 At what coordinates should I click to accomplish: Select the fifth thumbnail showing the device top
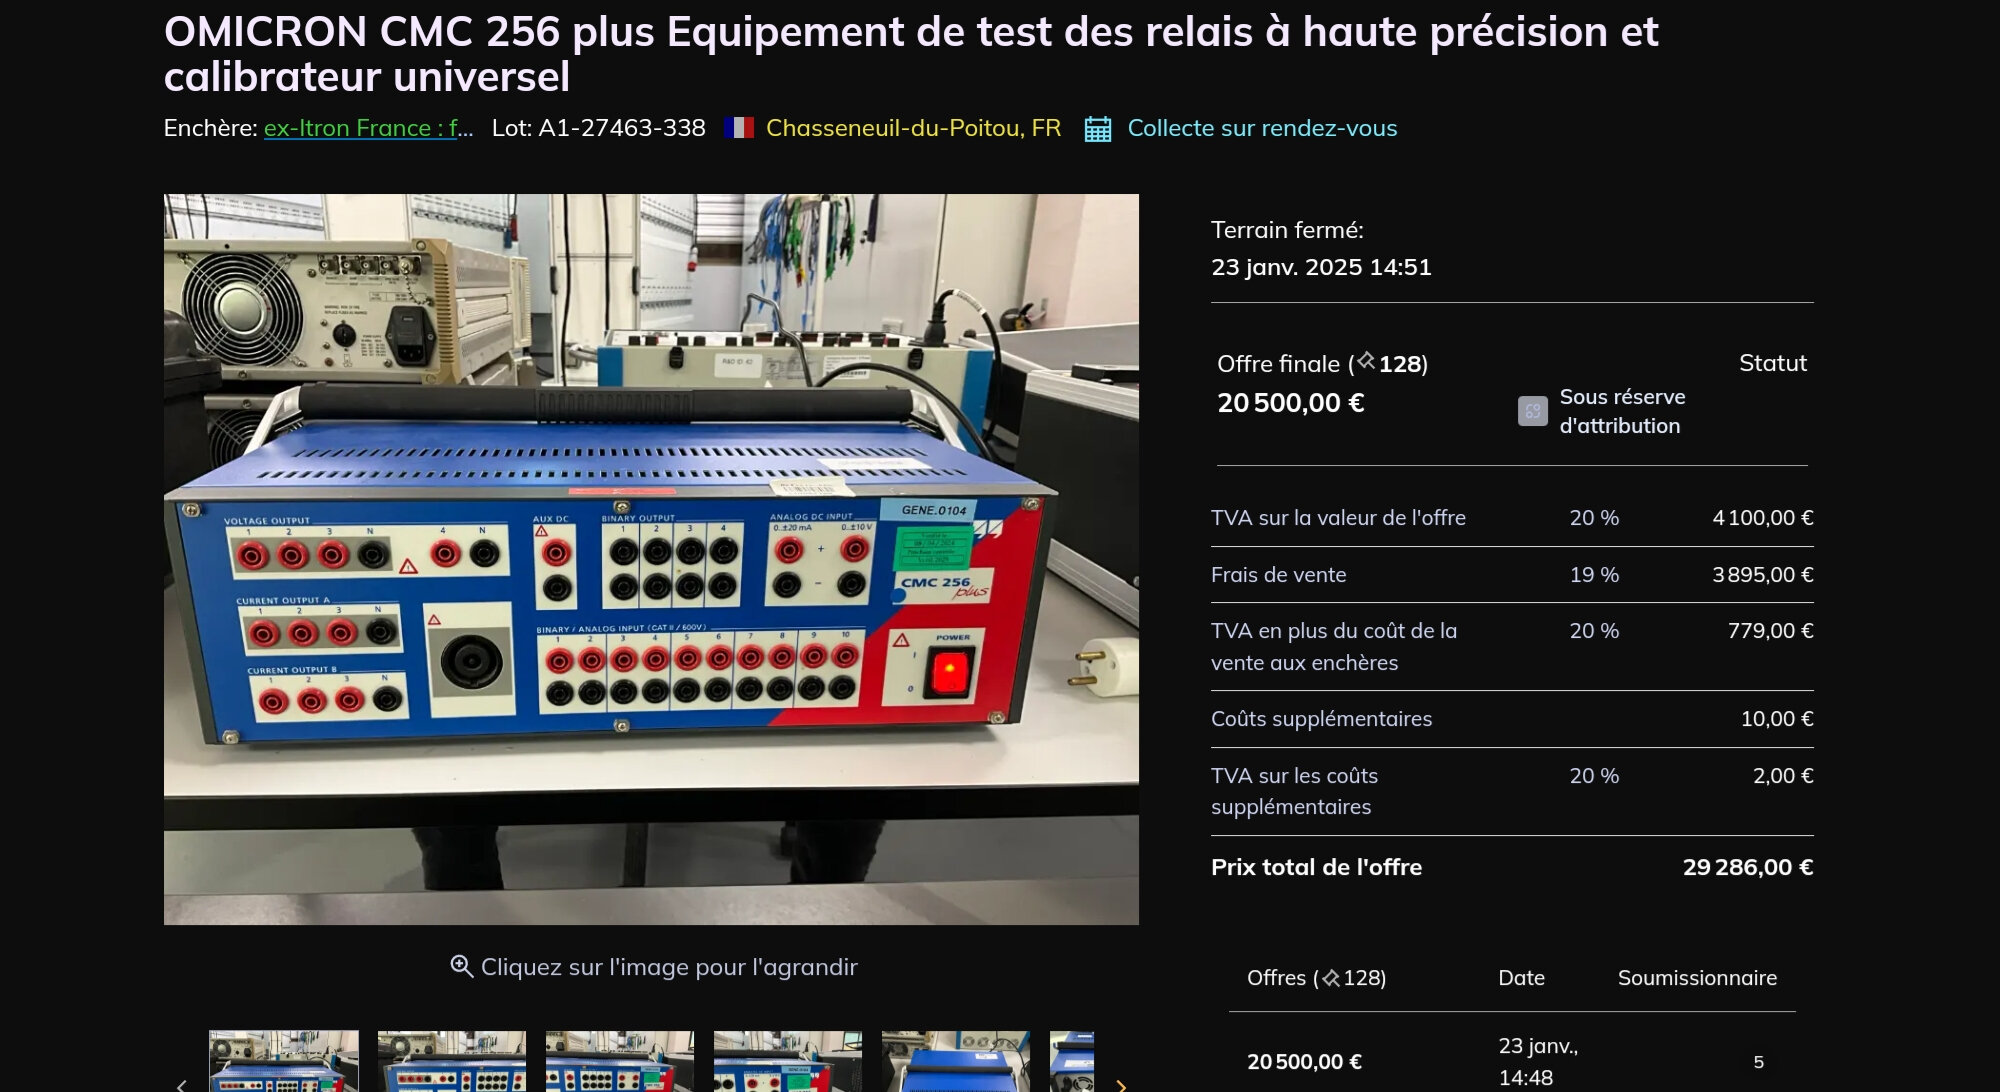click(x=956, y=1062)
